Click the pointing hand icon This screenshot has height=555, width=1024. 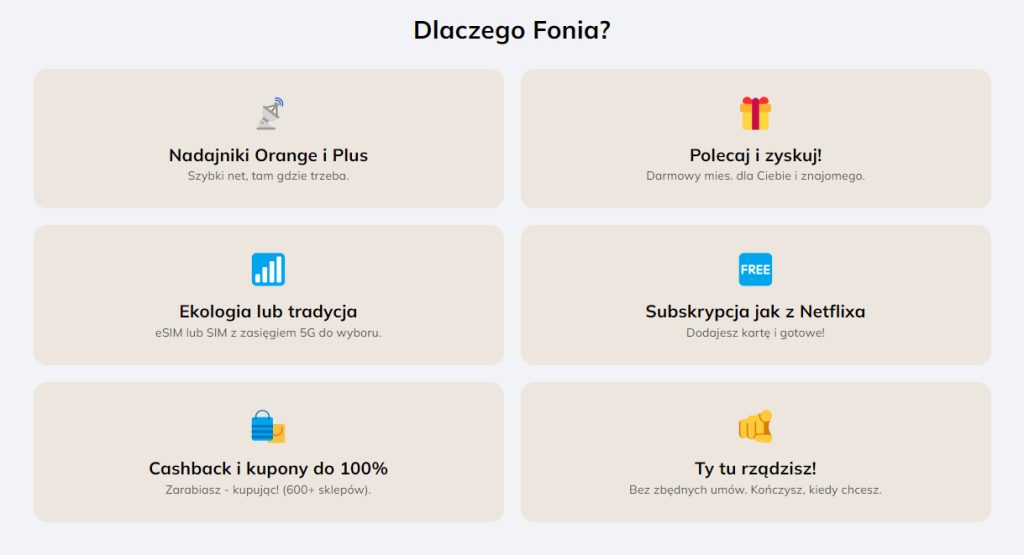click(755, 426)
